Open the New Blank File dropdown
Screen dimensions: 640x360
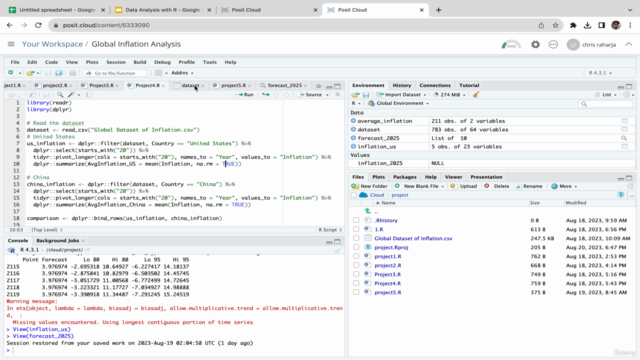coord(419,186)
